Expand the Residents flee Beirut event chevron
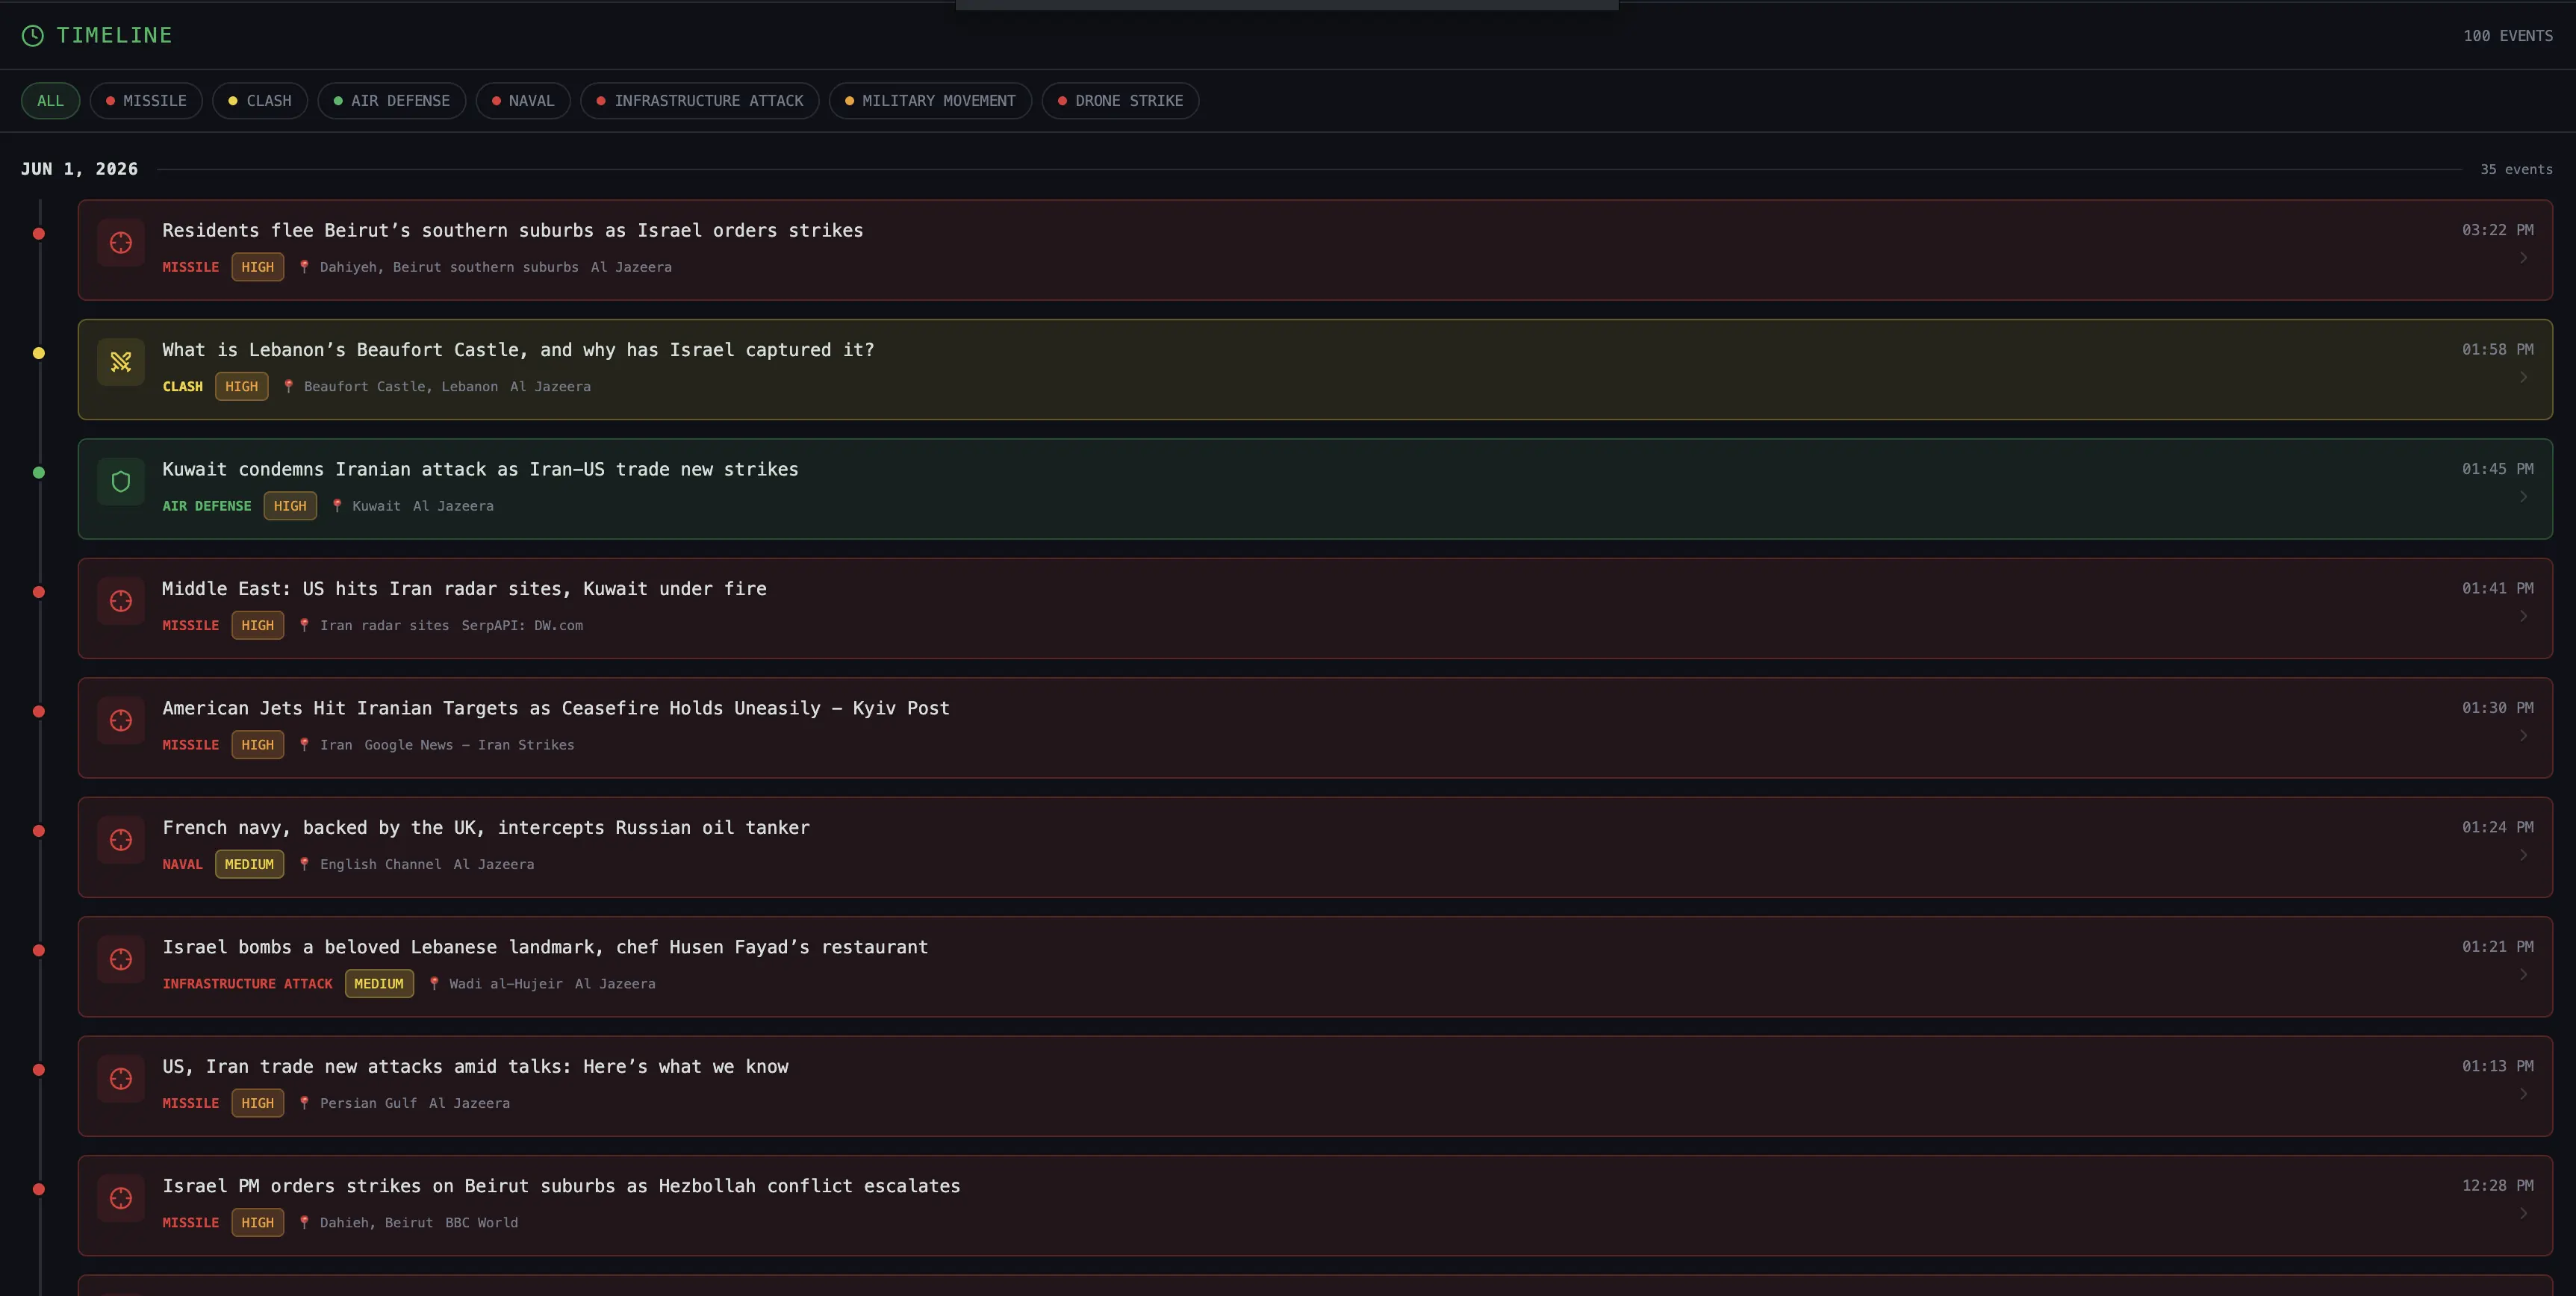 2523,258
